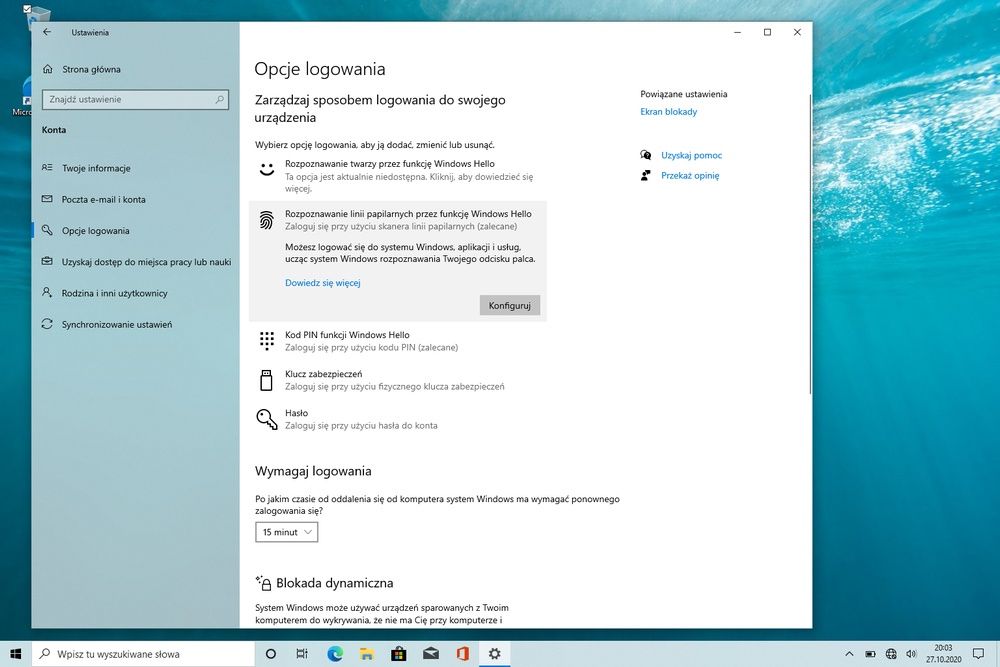Open Synchronizowanie ustawień section

pos(135,324)
